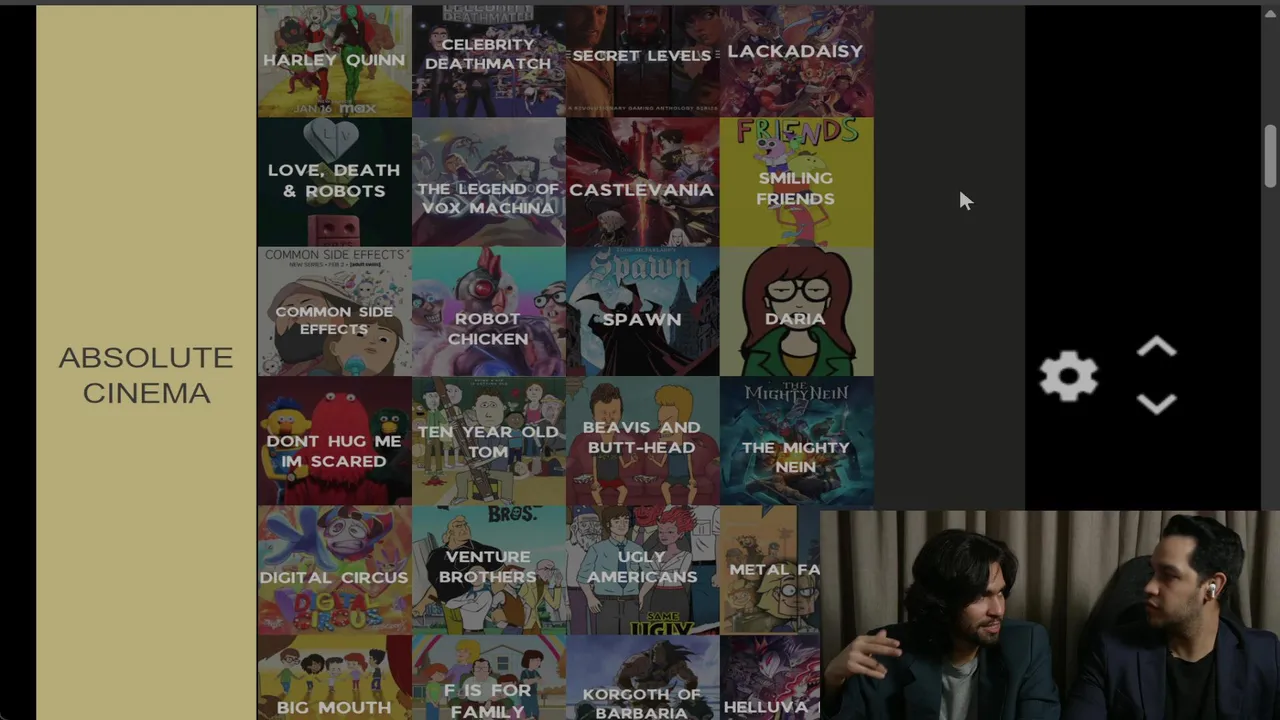Select the Metal Family tile
This screenshot has height=720, width=1280.
point(770,572)
